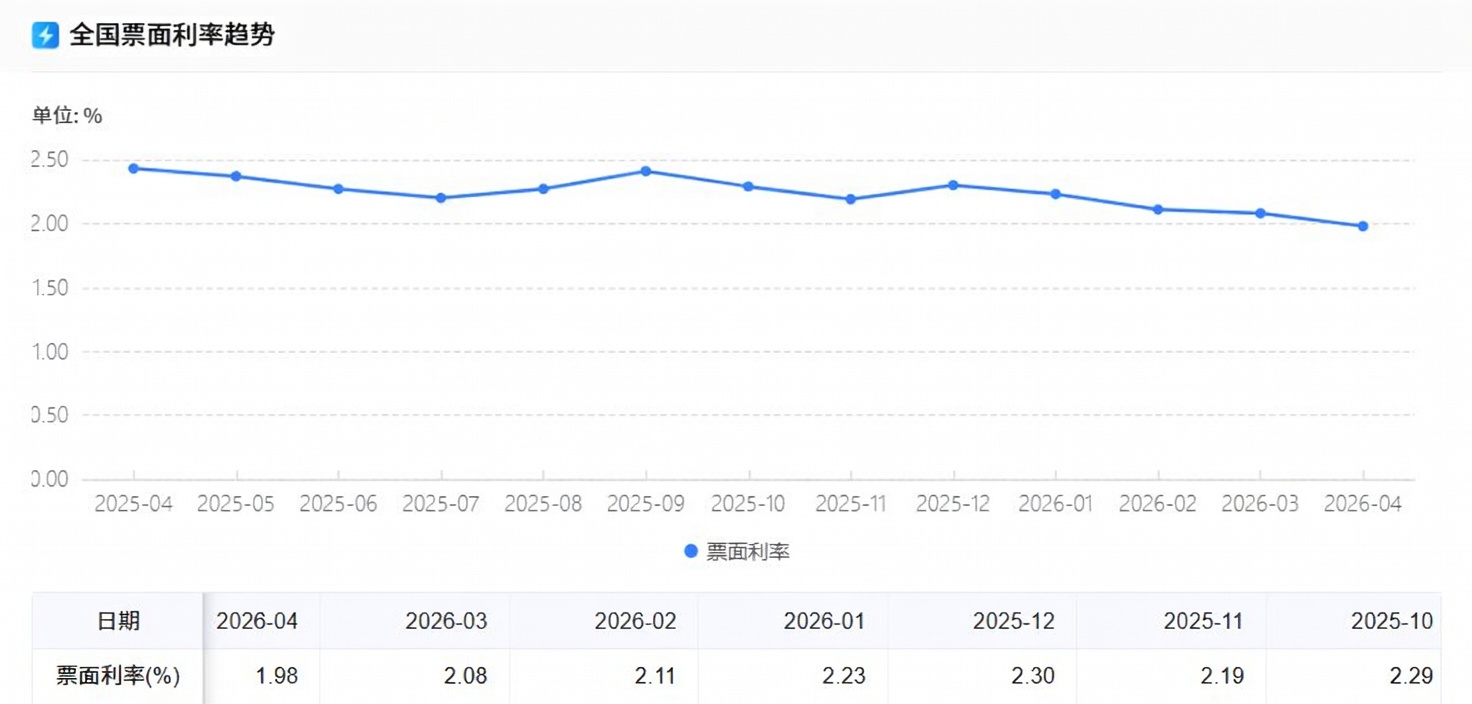Toggle the 2025-11 data point highlight
1472x704 pixels.
point(851,199)
